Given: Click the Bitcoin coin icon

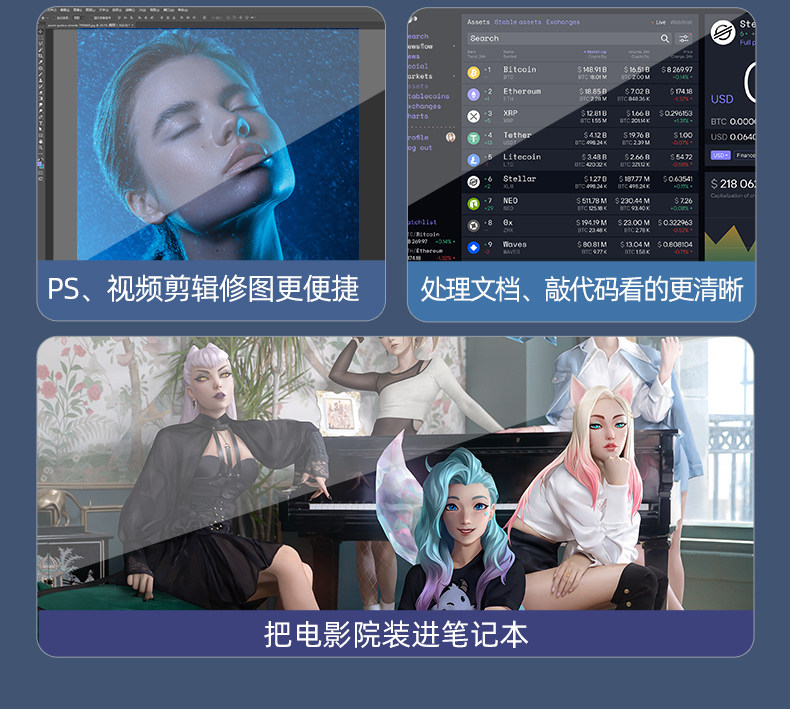Looking at the screenshot, I should point(473,73).
